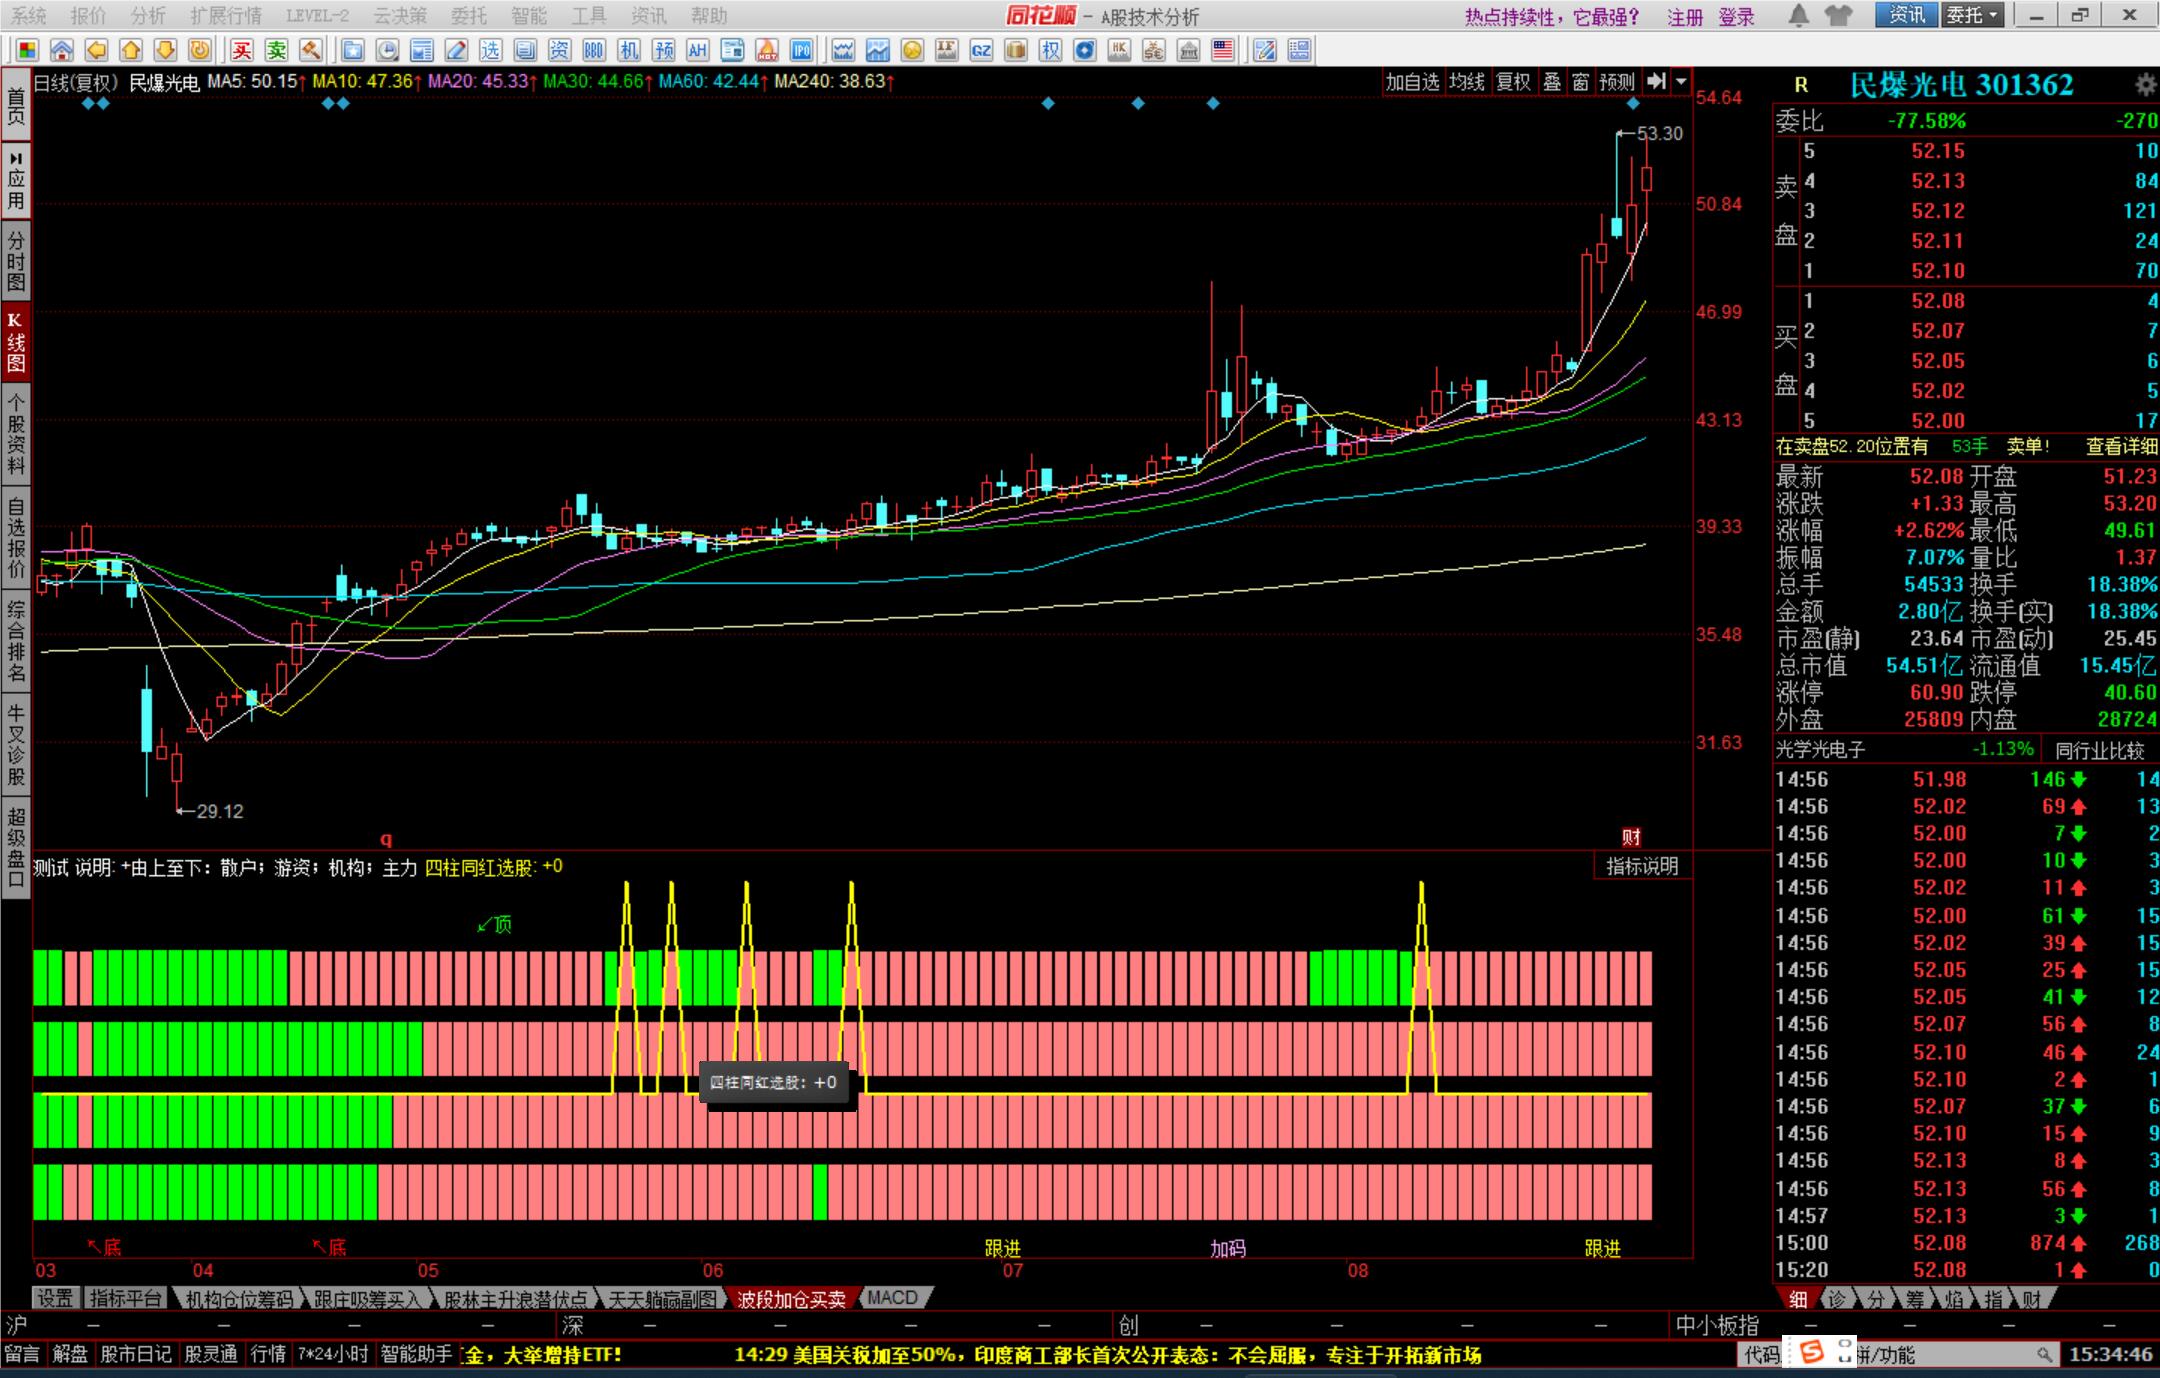Click the US flag market icon
This screenshot has height=1378, width=2160.
(1222, 50)
